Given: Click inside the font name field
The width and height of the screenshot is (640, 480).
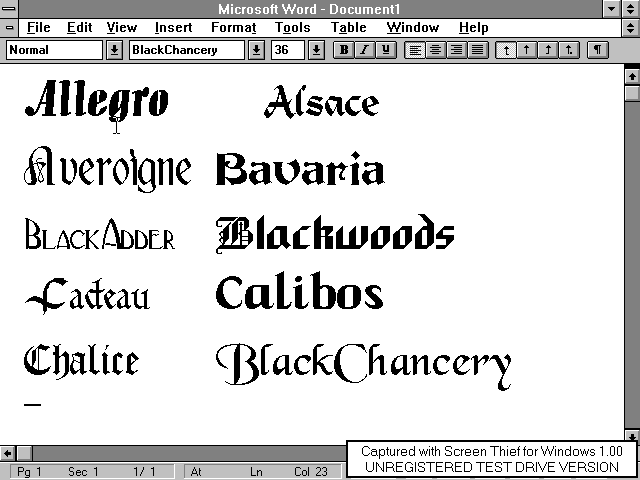Looking at the screenshot, I should coord(187,49).
